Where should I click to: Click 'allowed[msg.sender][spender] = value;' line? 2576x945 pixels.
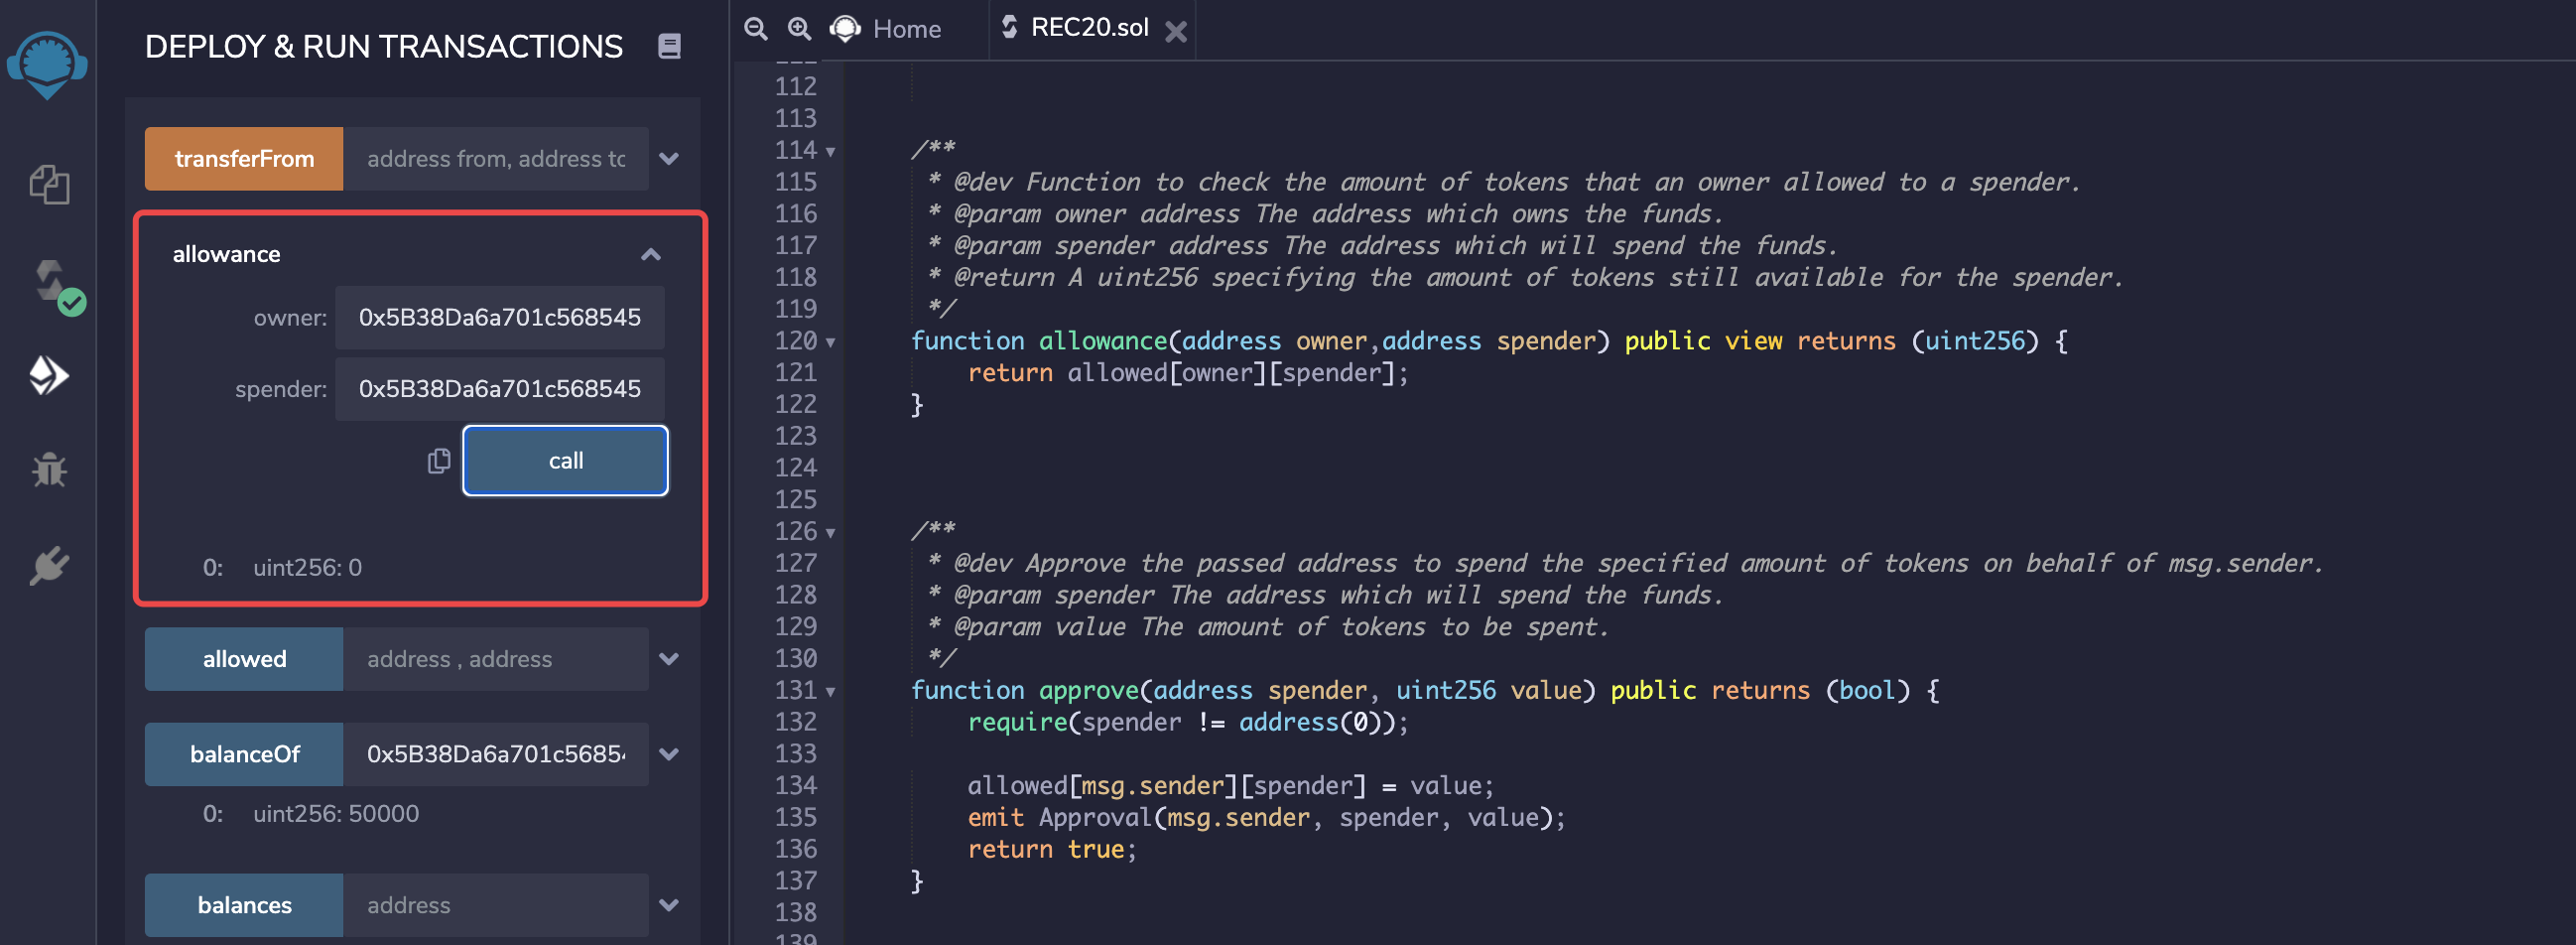1230,786
